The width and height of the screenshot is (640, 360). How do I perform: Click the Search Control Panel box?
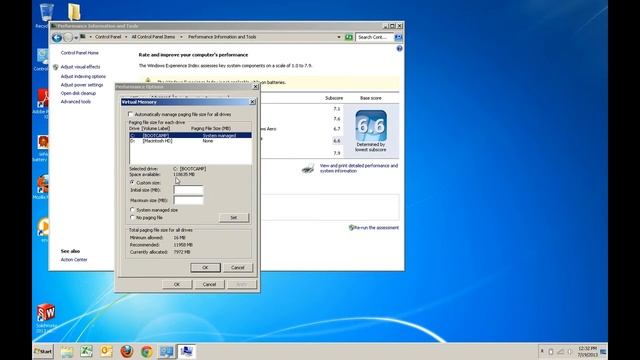click(x=374, y=37)
